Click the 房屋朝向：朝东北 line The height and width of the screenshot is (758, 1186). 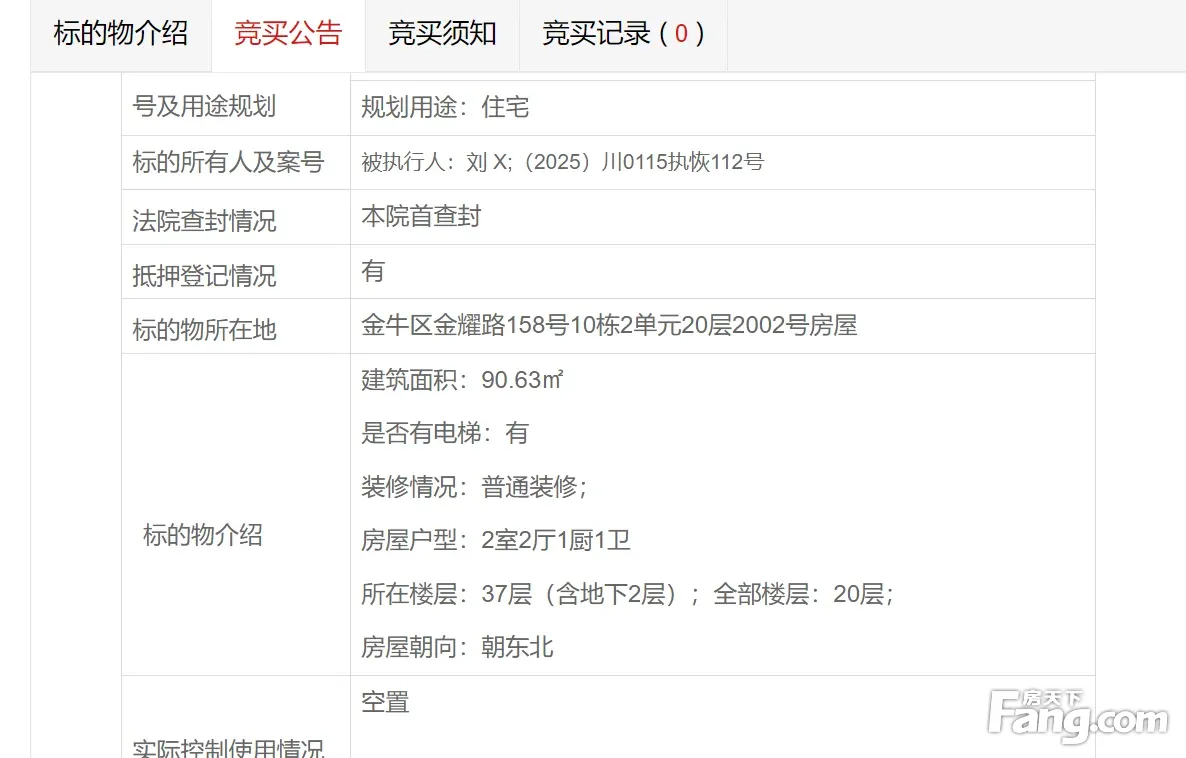[x=457, y=647]
